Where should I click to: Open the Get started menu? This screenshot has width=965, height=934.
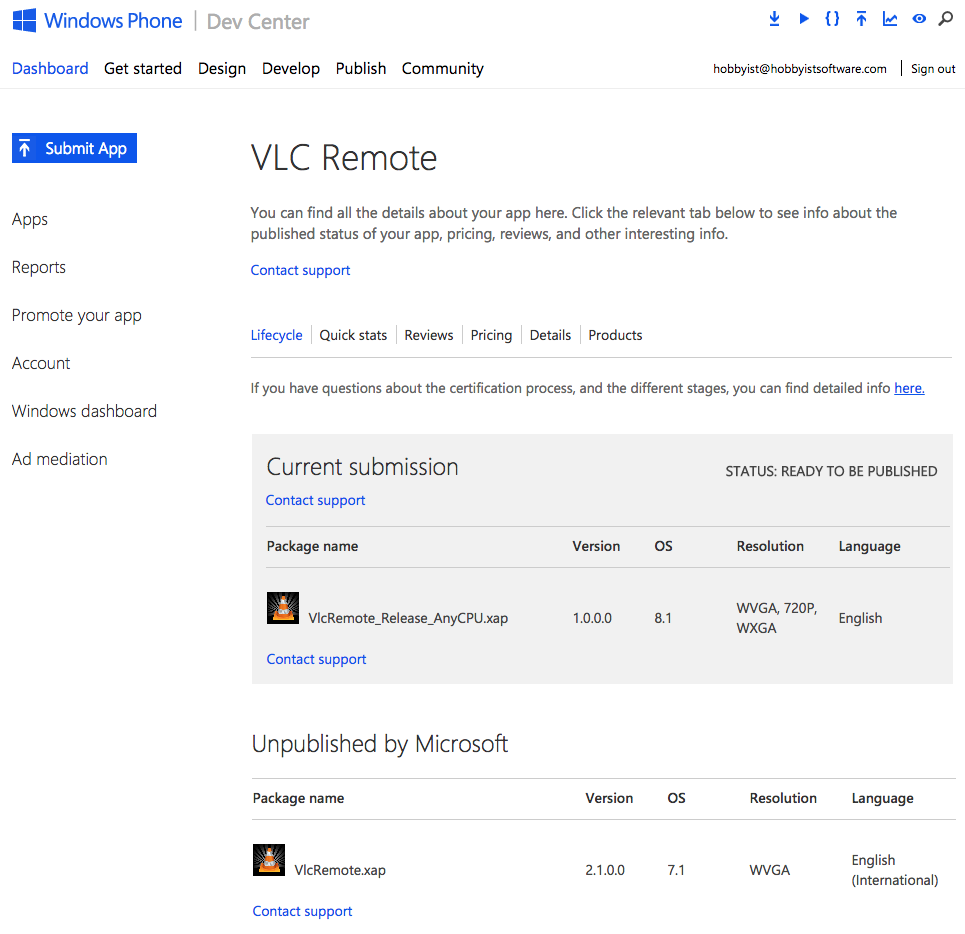point(143,68)
